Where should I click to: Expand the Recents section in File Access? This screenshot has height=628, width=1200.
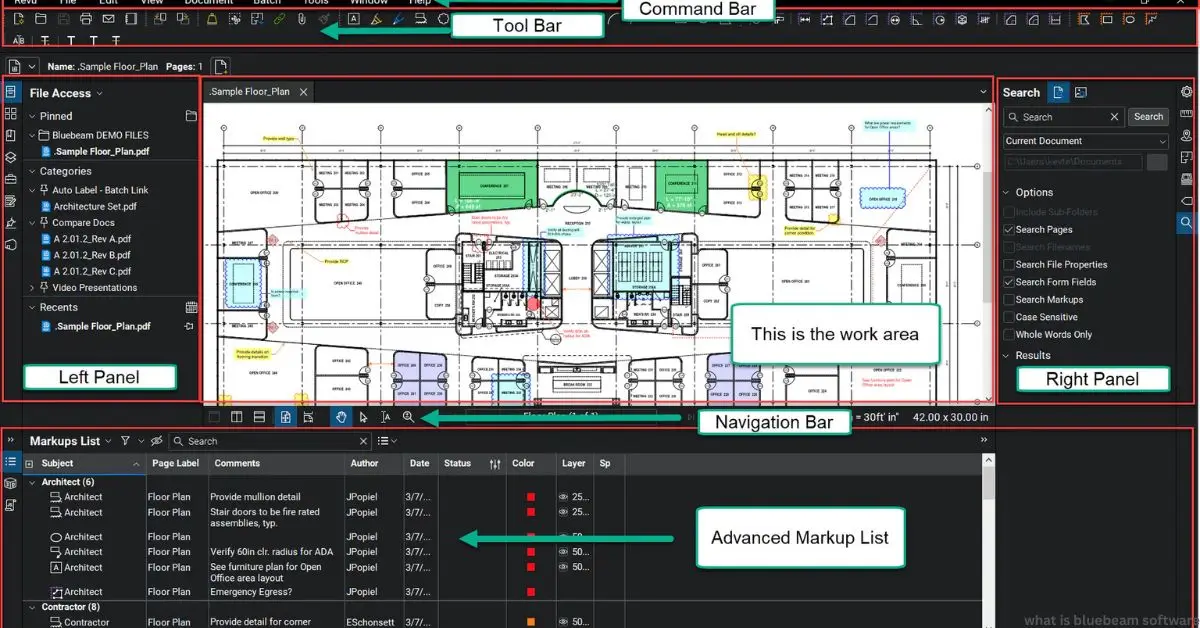(x=33, y=307)
